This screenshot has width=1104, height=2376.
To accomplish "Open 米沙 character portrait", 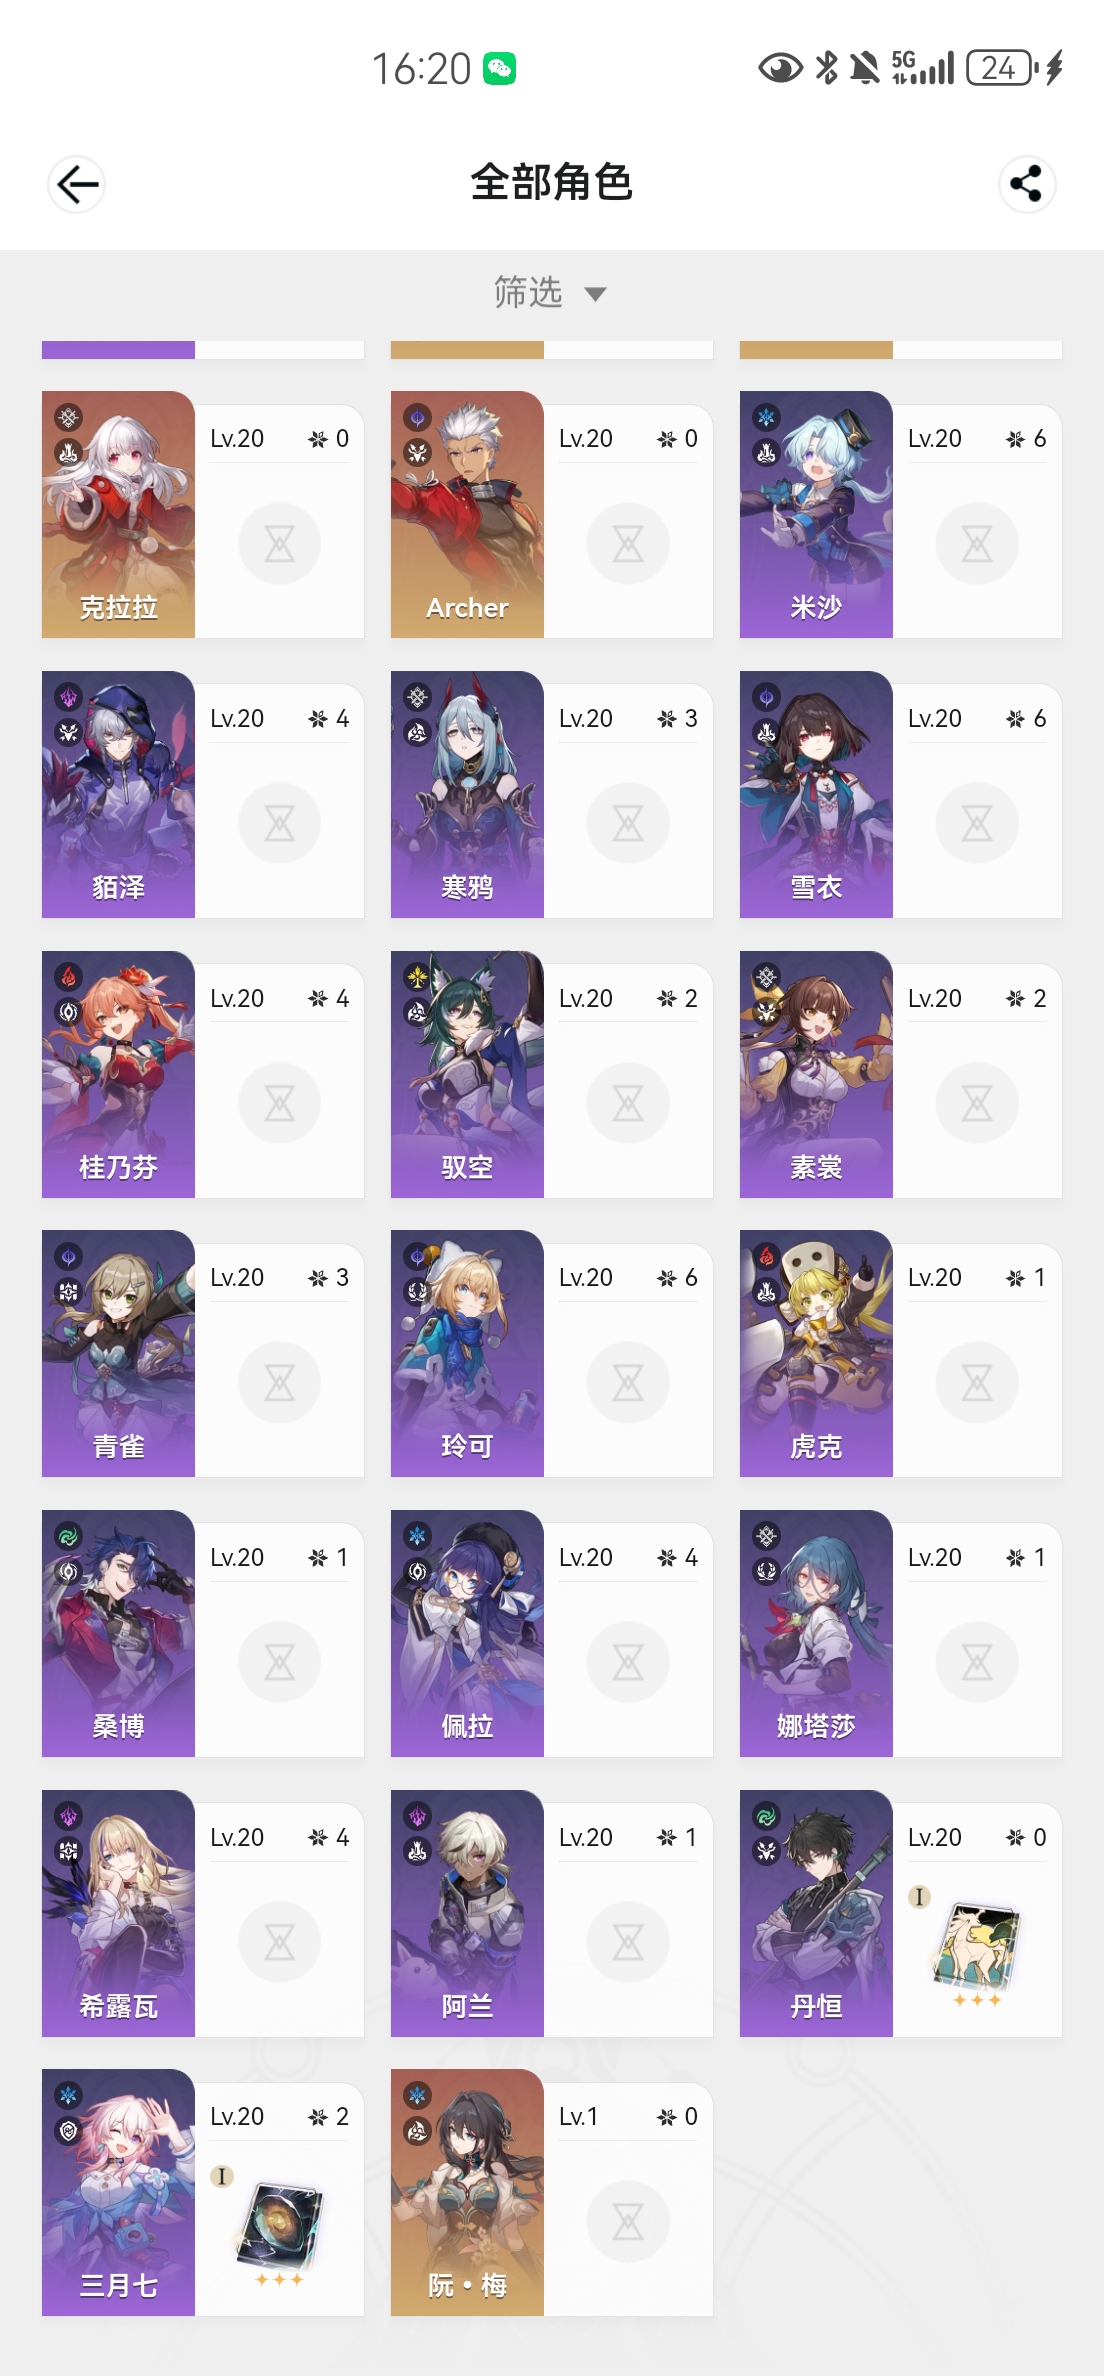I will 816,514.
